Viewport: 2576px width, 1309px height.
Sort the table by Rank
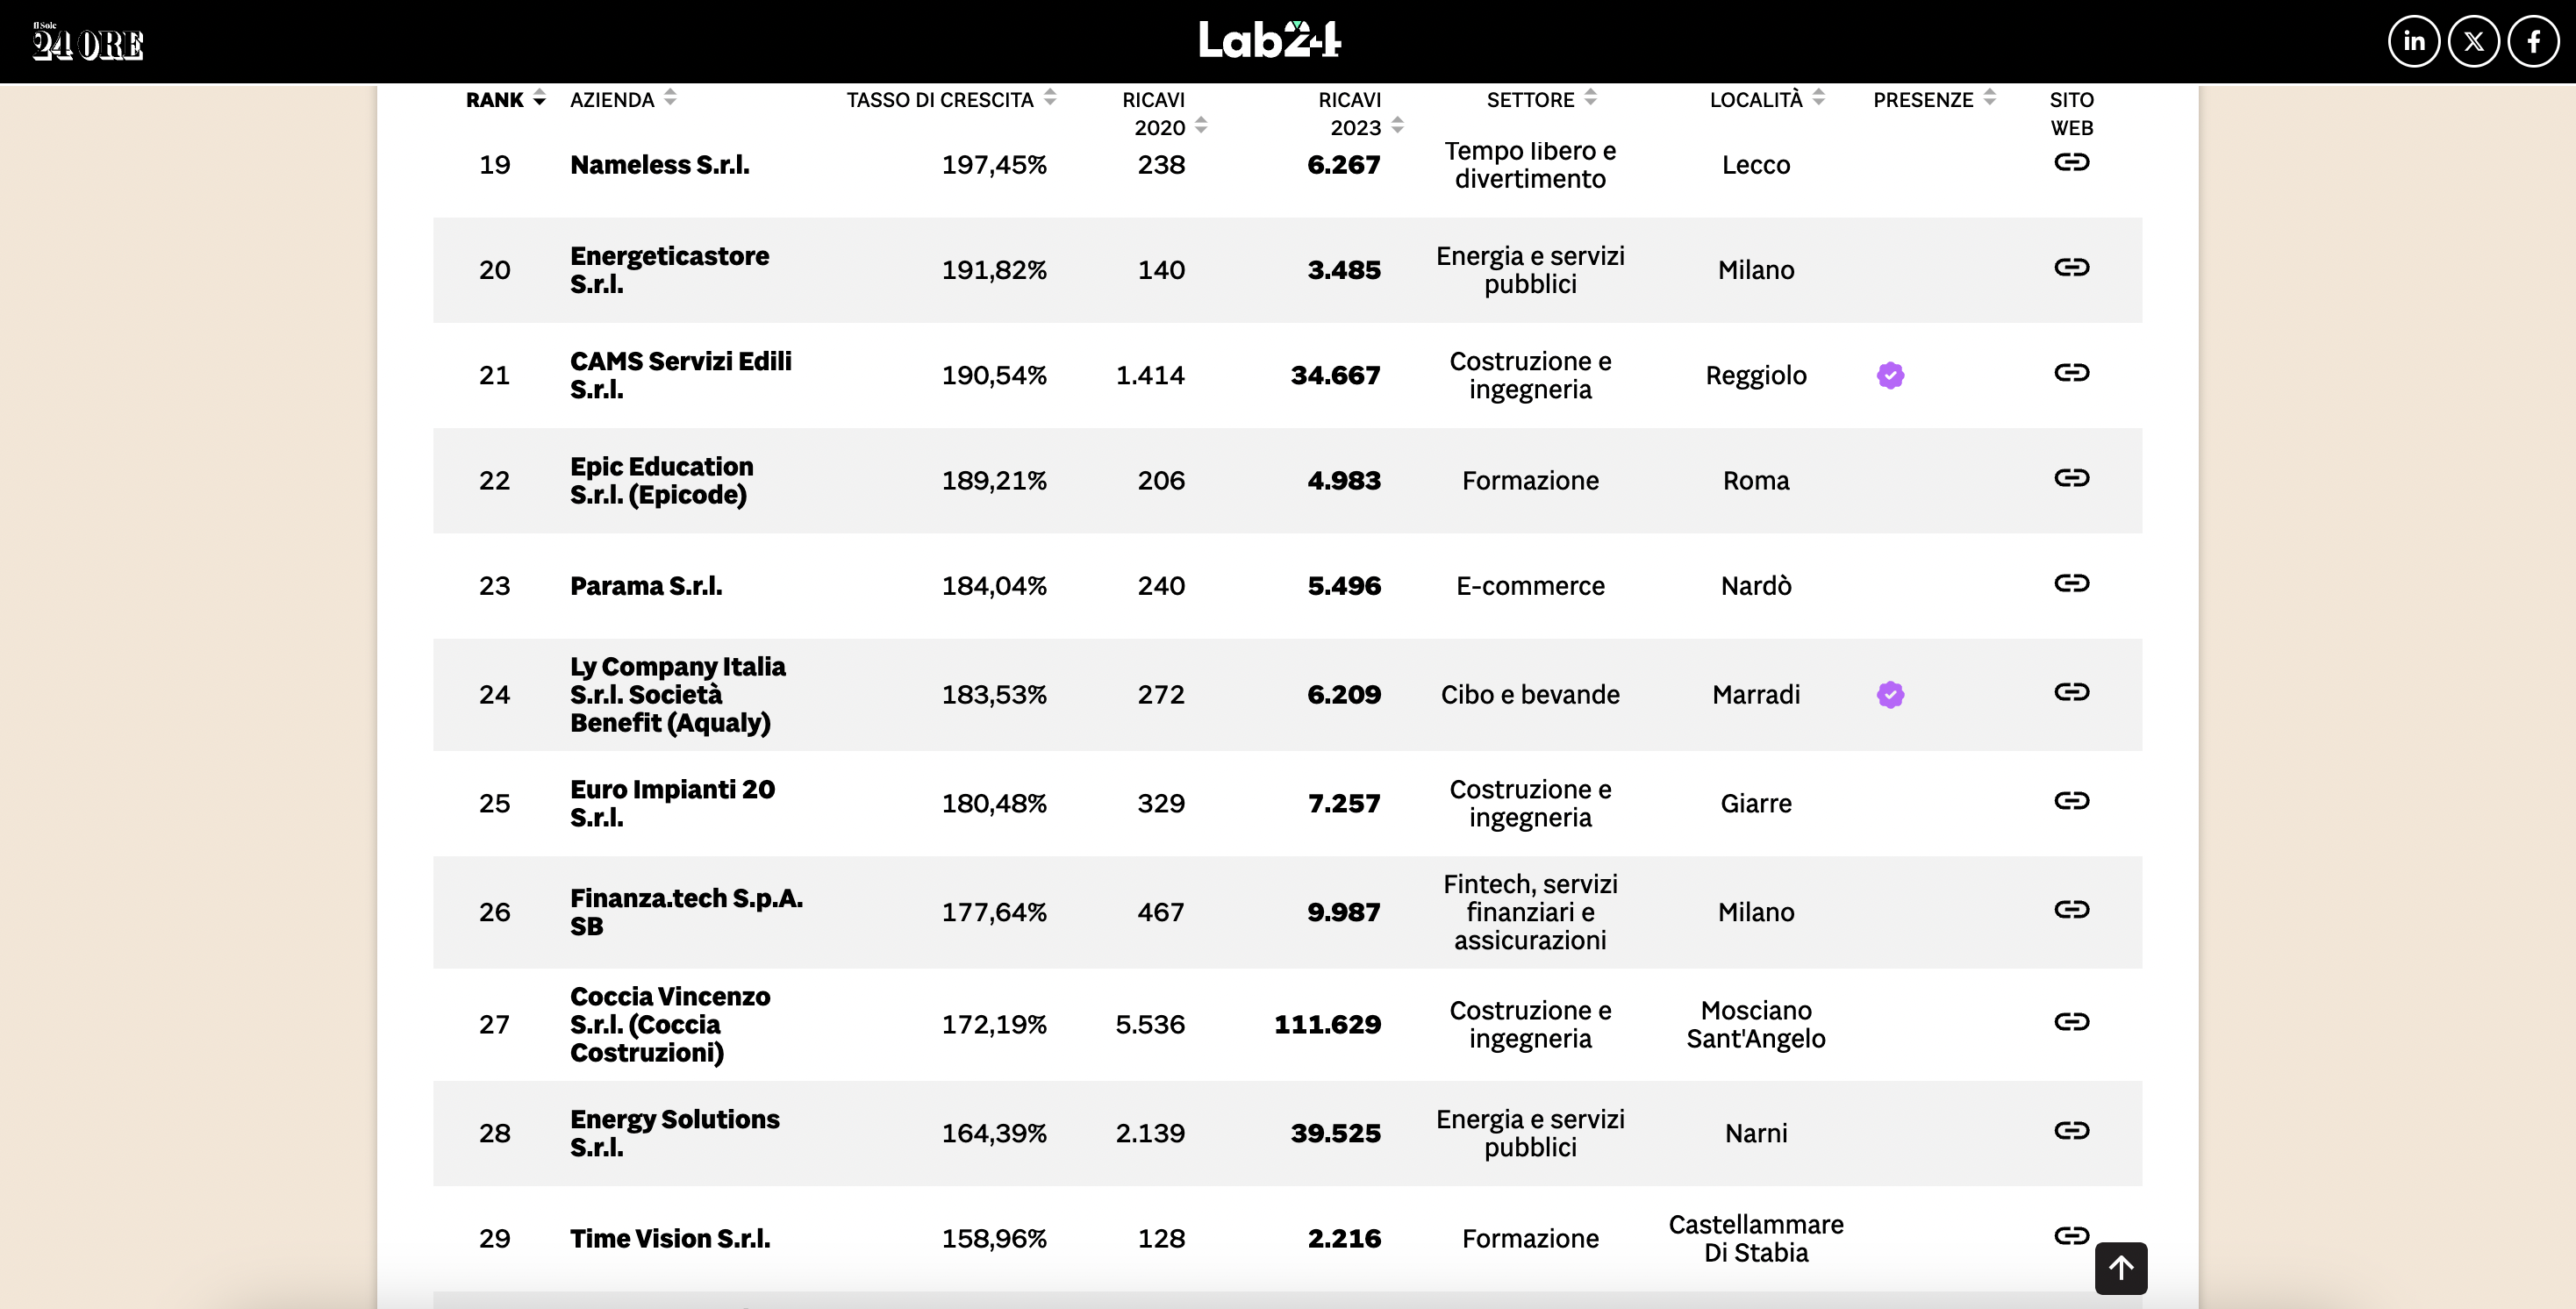tap(506, 99)
